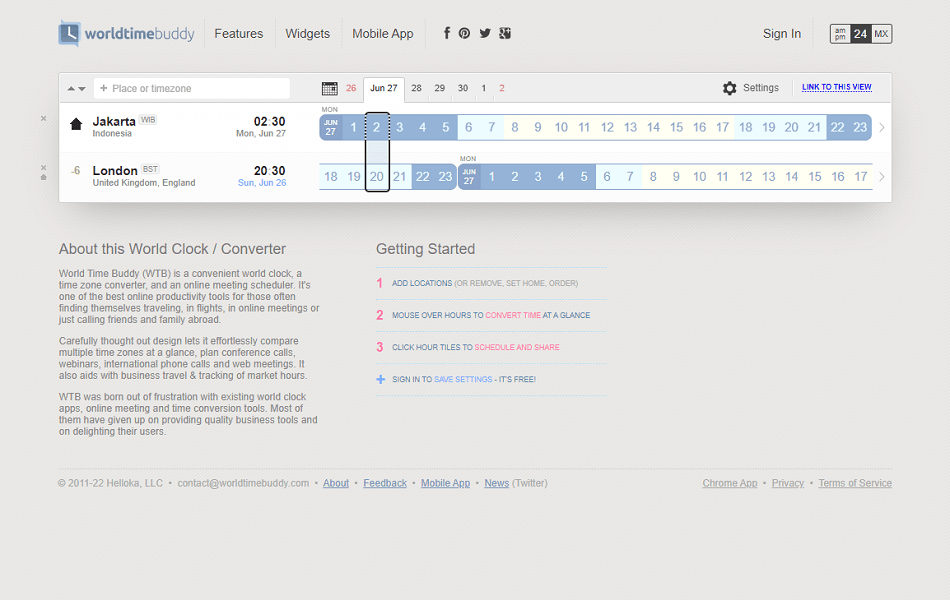Click the home icon beside Jakarta
The height and width of the screenshot is (600, 950).
tap(76, 124)
